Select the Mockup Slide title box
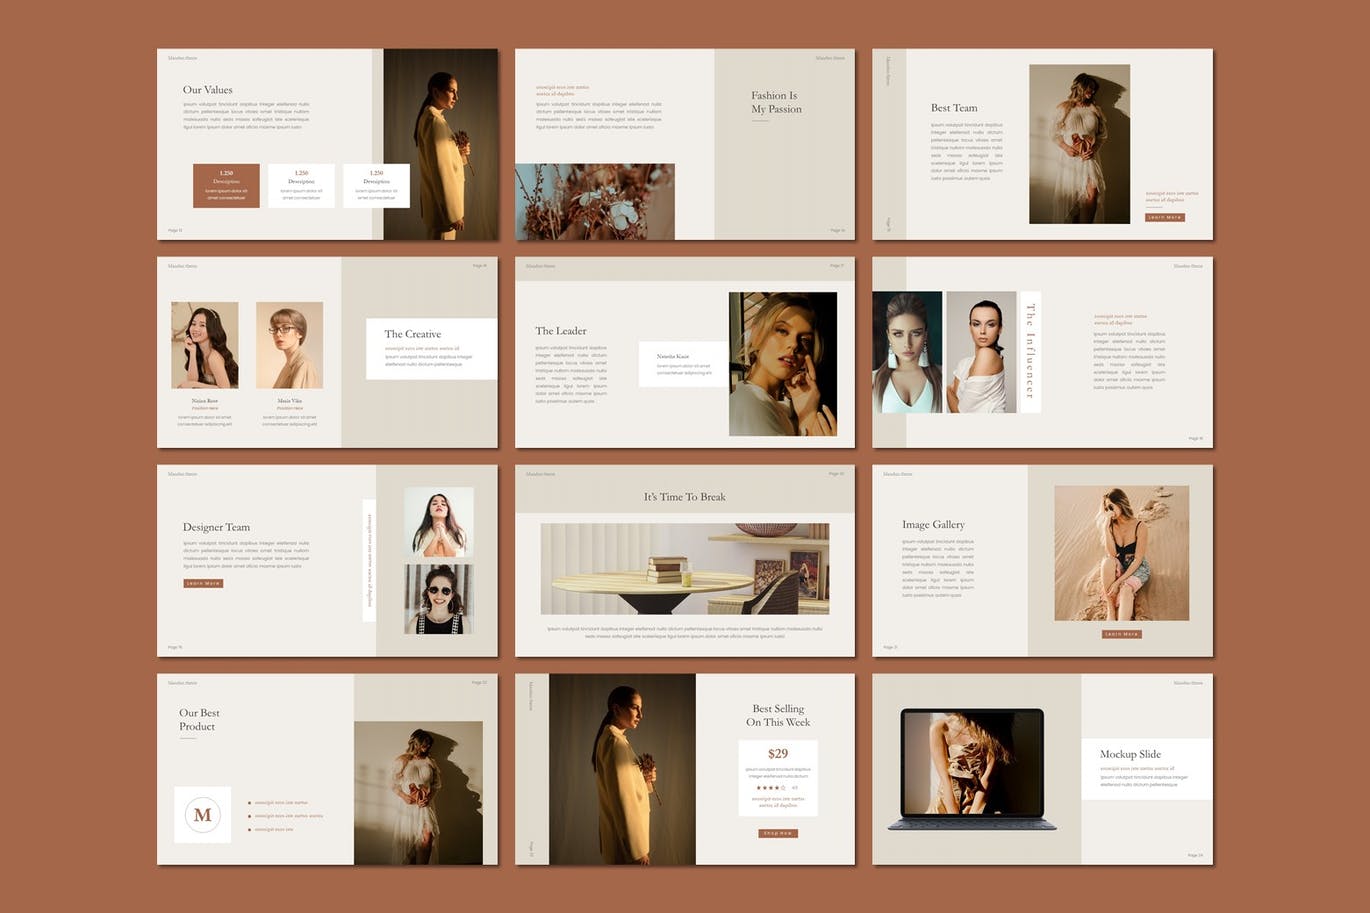1370x913 pixels. pos(1146,768)
